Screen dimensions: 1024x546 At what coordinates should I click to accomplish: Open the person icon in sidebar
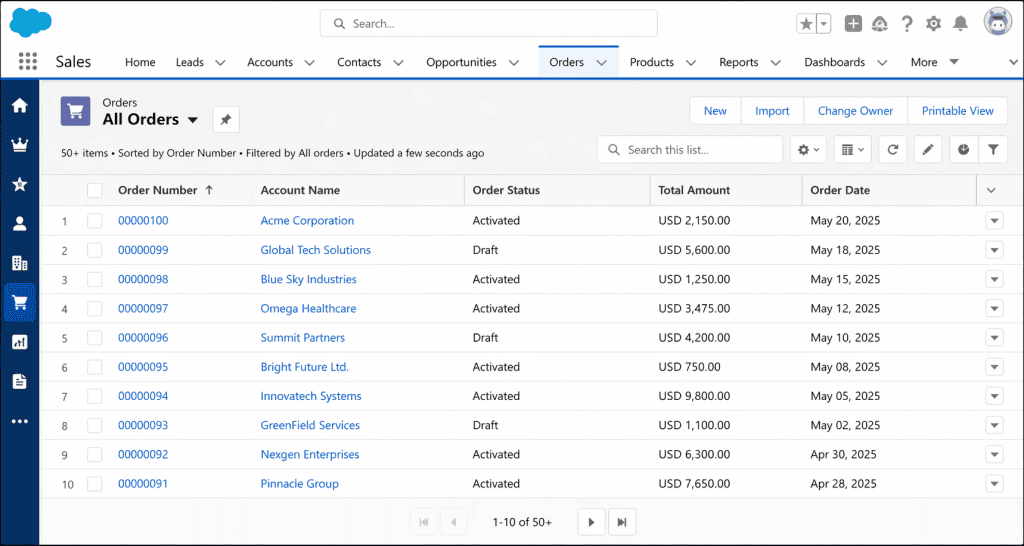click(x=20, y=224)
